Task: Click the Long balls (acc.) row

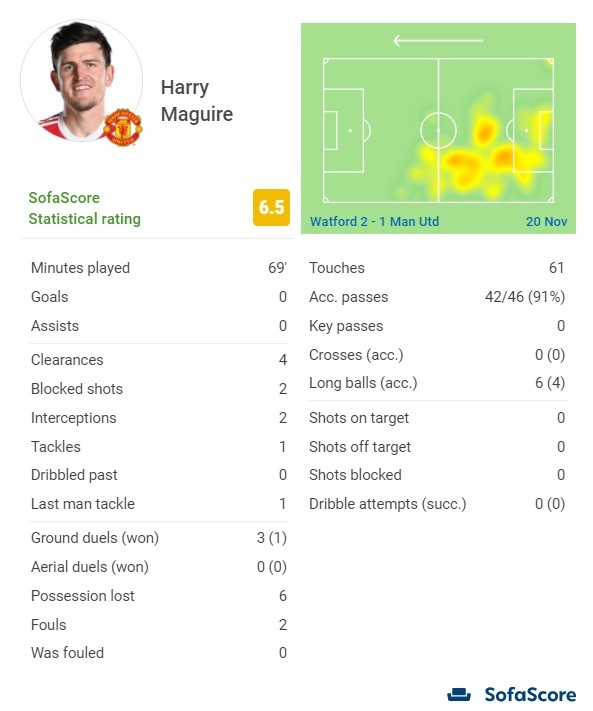Action: pos(437,383)
